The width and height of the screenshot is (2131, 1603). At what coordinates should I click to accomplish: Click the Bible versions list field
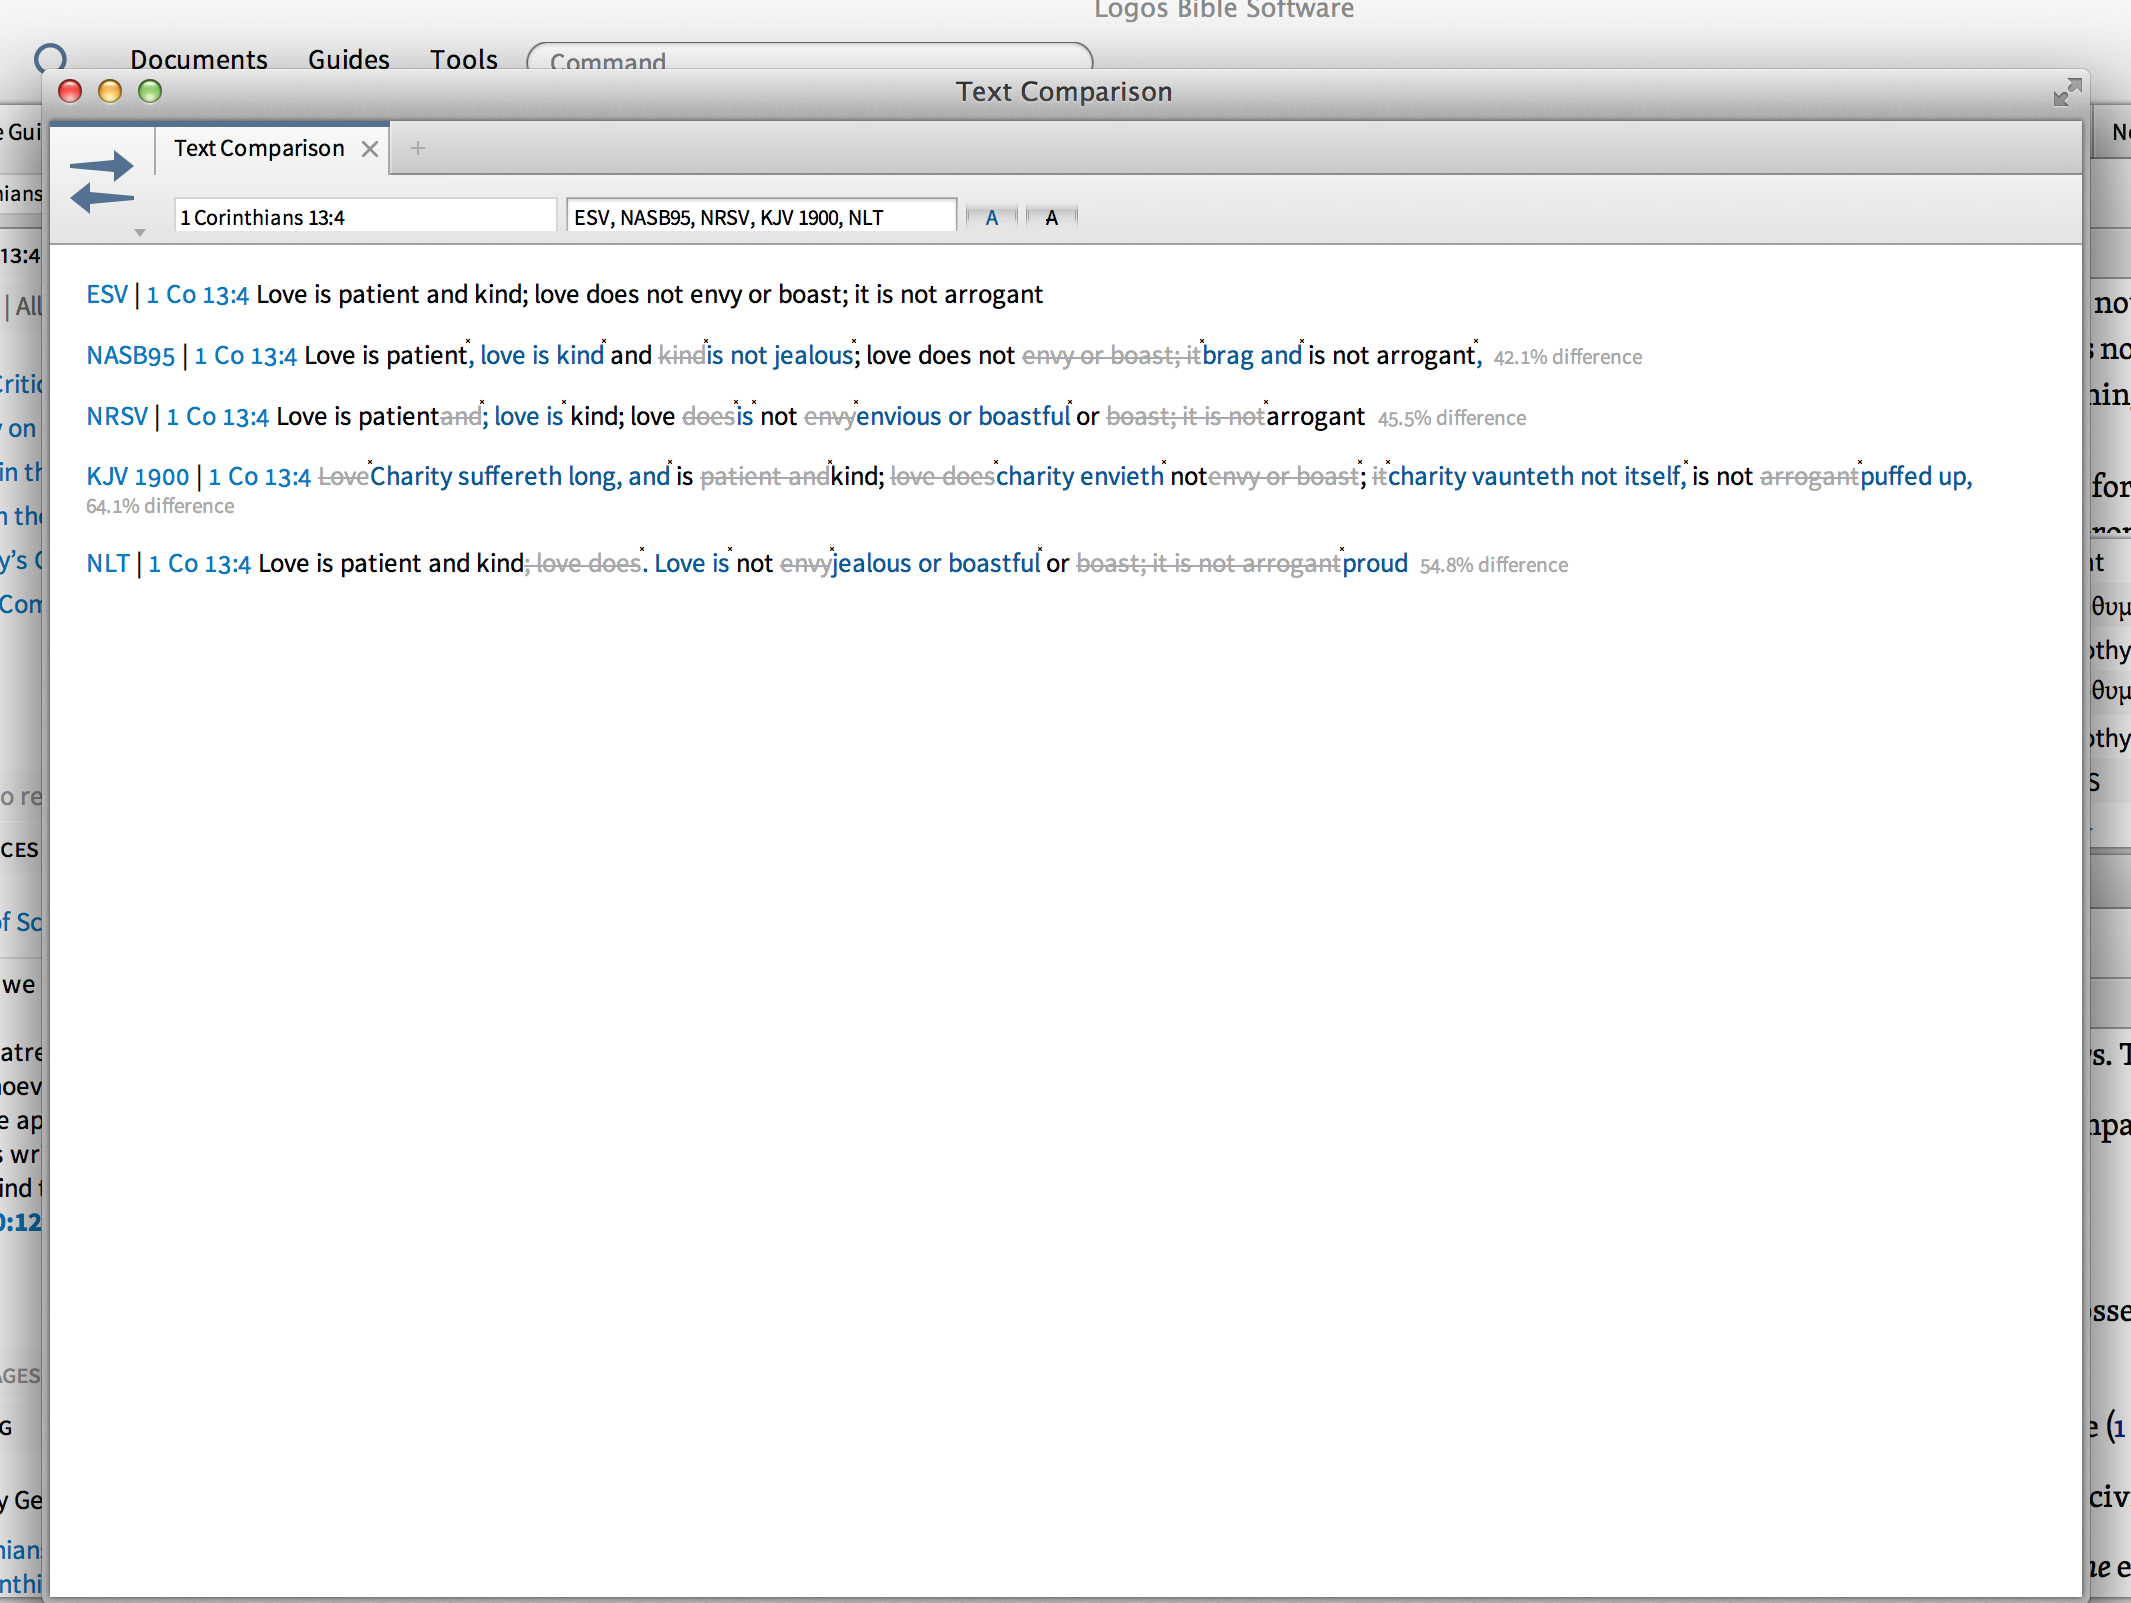760,217
